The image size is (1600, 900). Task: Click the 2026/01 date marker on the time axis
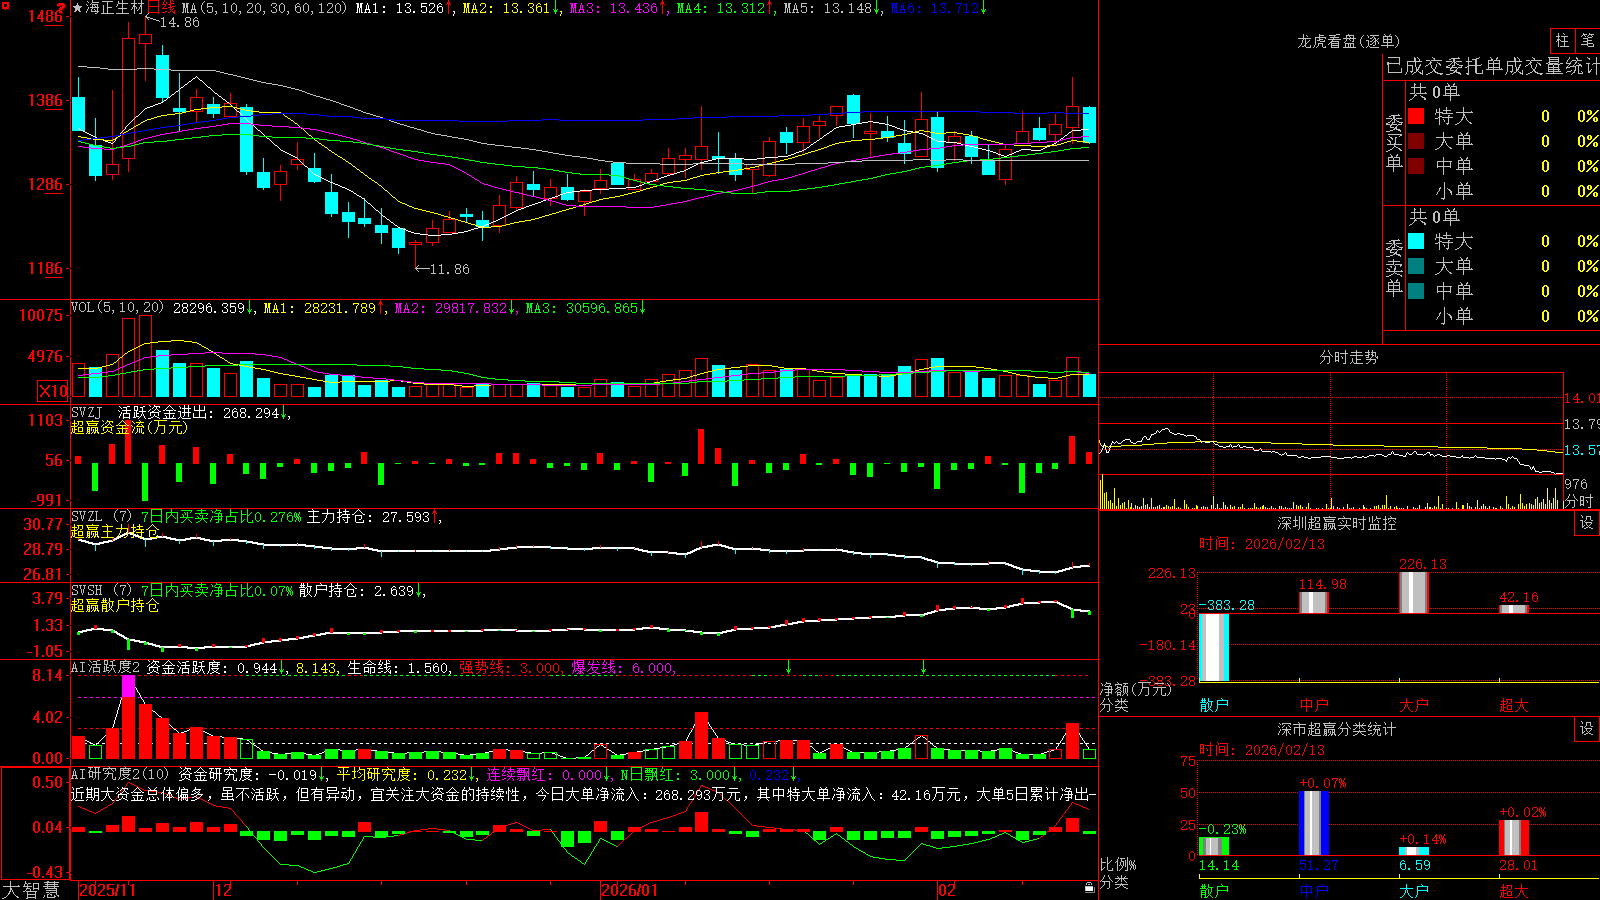(x=630, y=890)
